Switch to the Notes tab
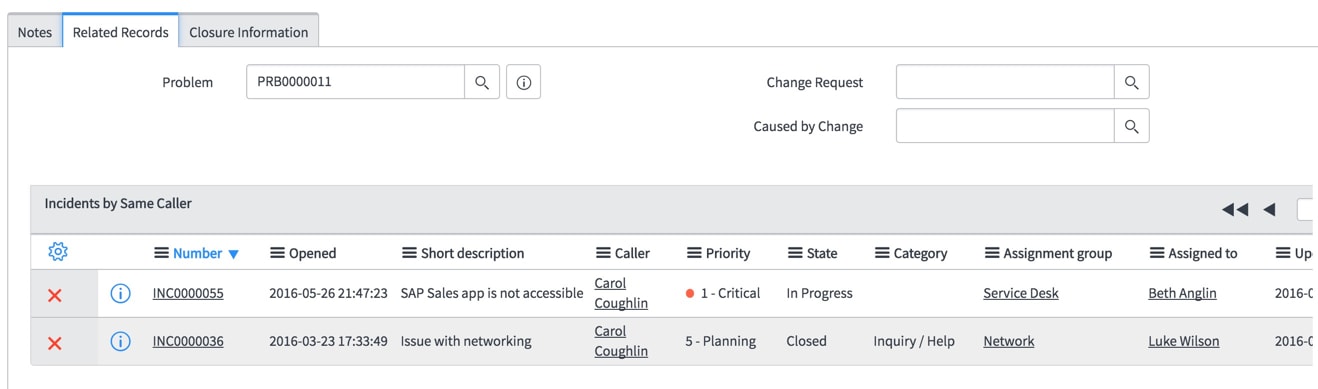Screen dimensions: 1318x389 pos(35,32)
